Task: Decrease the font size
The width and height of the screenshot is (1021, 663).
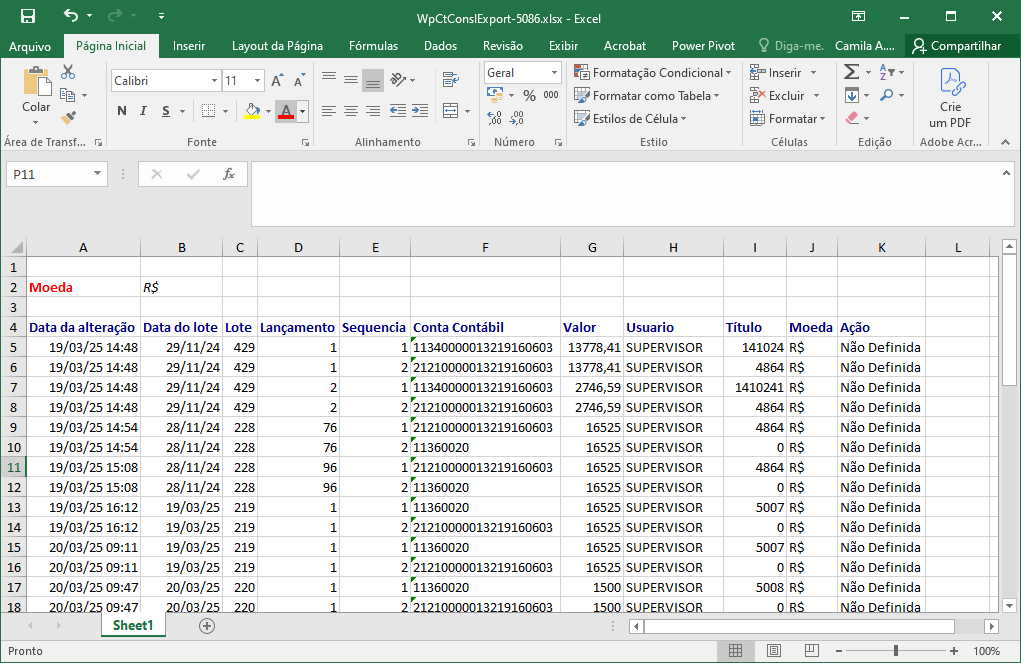Action: [299, 81]
